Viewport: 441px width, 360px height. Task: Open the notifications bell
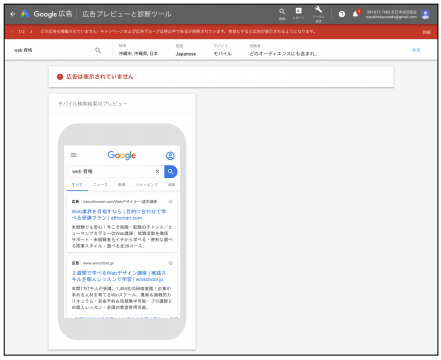[x=356, y=14]
